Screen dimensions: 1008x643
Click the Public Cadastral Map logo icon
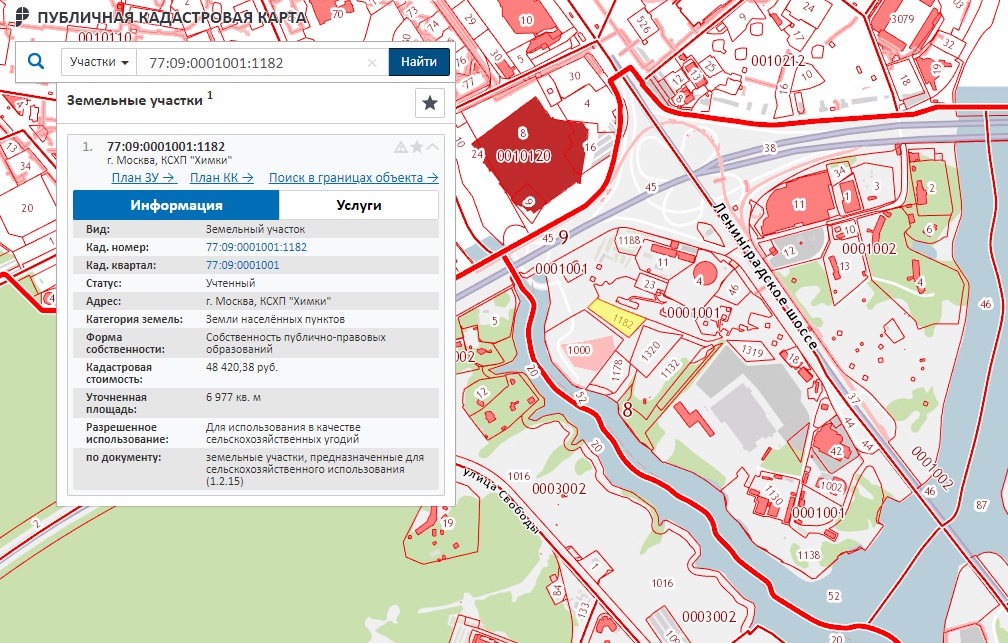tap(21, 16)
